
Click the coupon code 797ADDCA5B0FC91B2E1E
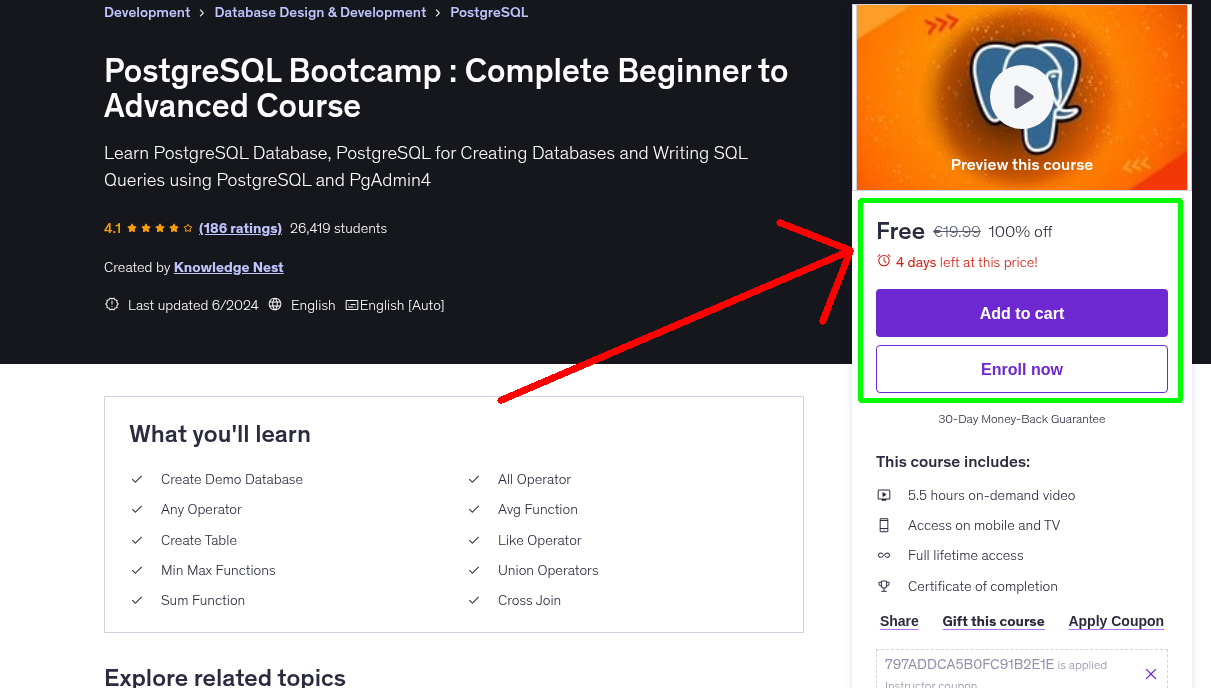[969, 663]
